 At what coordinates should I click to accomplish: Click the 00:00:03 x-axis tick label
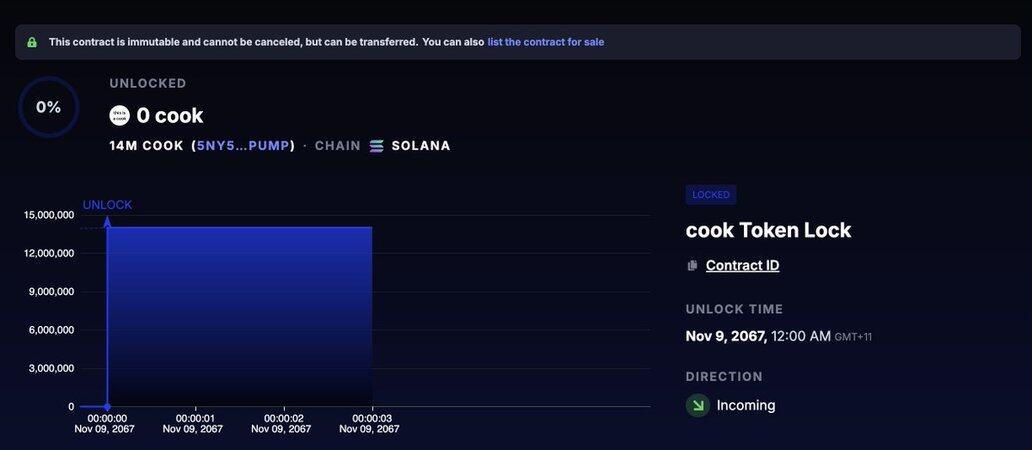(370, 418)
